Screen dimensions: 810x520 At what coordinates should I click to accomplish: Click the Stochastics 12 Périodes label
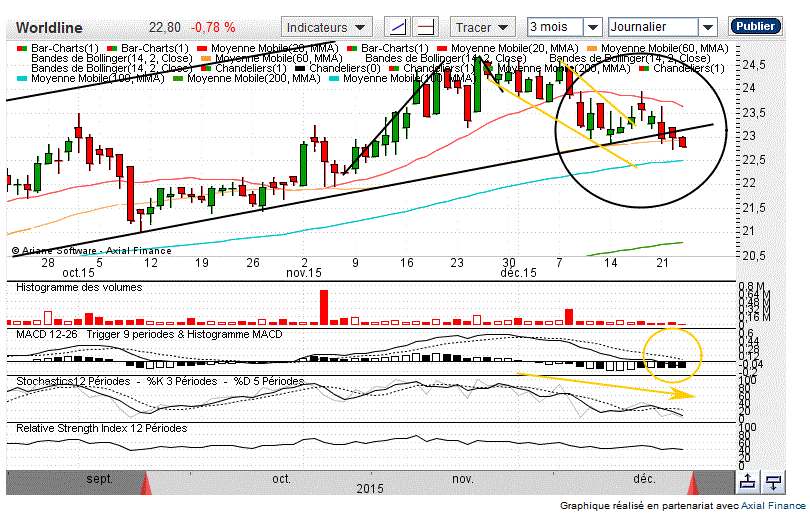(73, 381)
